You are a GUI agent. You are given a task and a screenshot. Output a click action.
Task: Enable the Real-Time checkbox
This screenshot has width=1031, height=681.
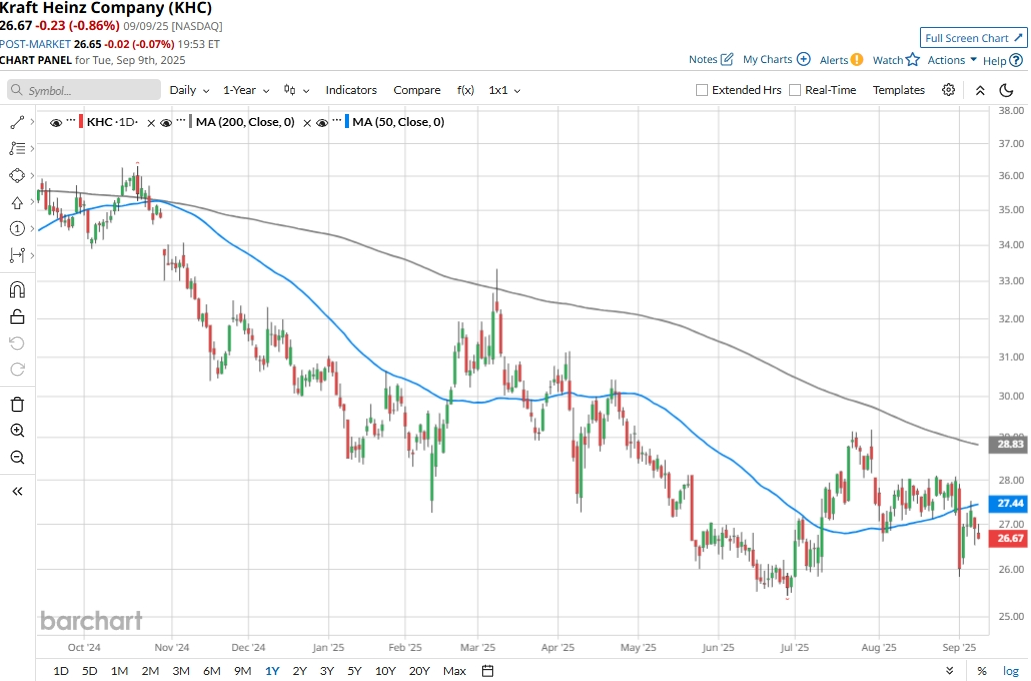(795, 90)
